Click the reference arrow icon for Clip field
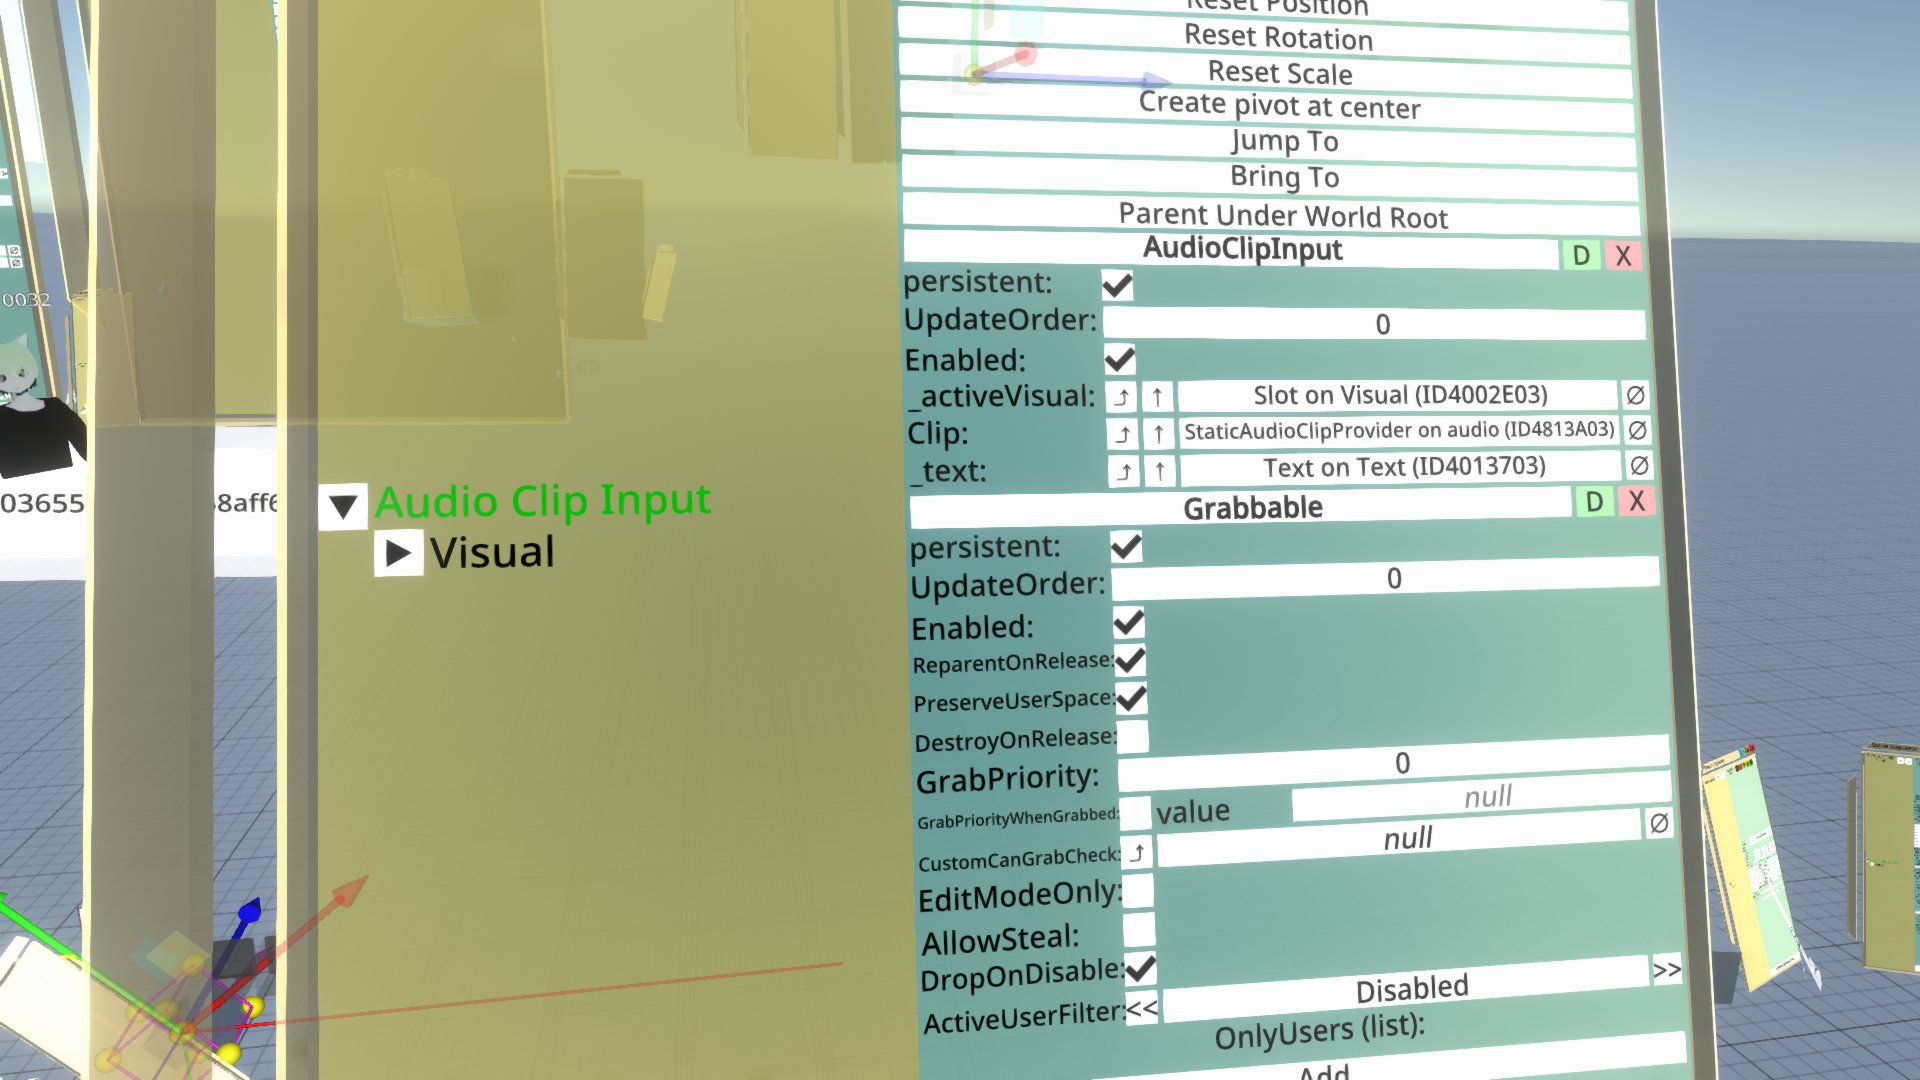This screenshot has width=1920, height=1080. pos(1124,433)
